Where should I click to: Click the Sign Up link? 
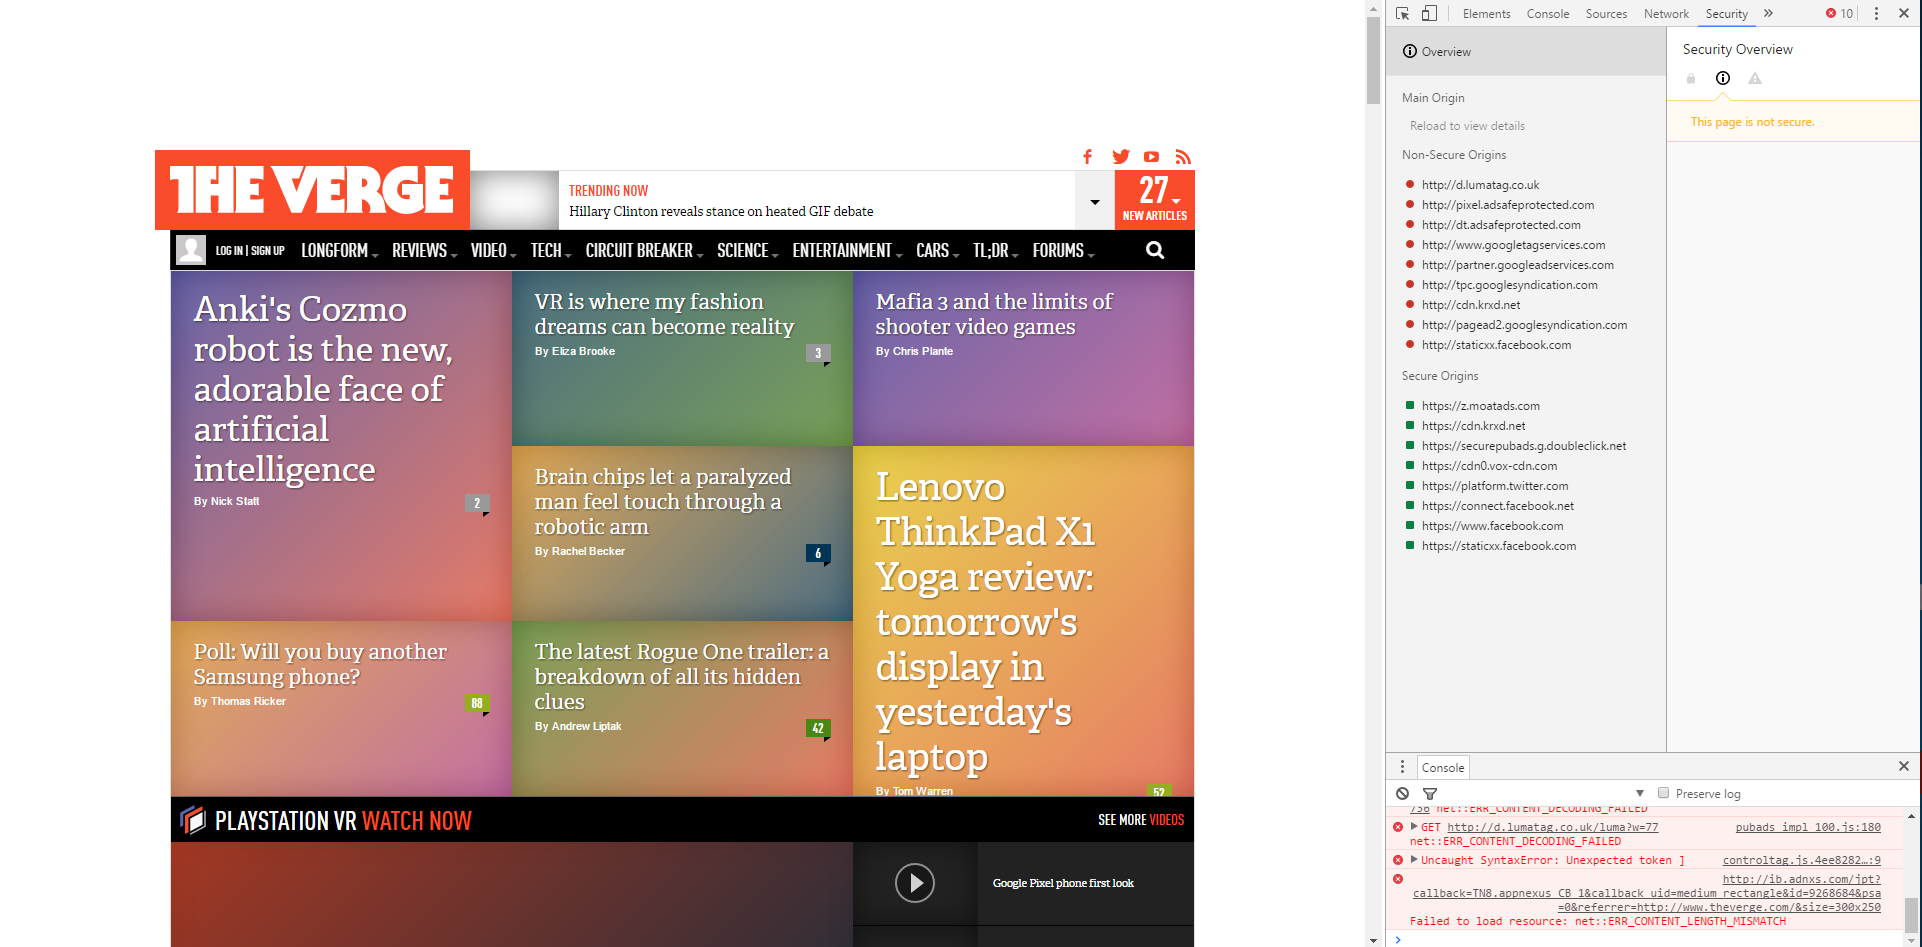(x=268, y=251)
